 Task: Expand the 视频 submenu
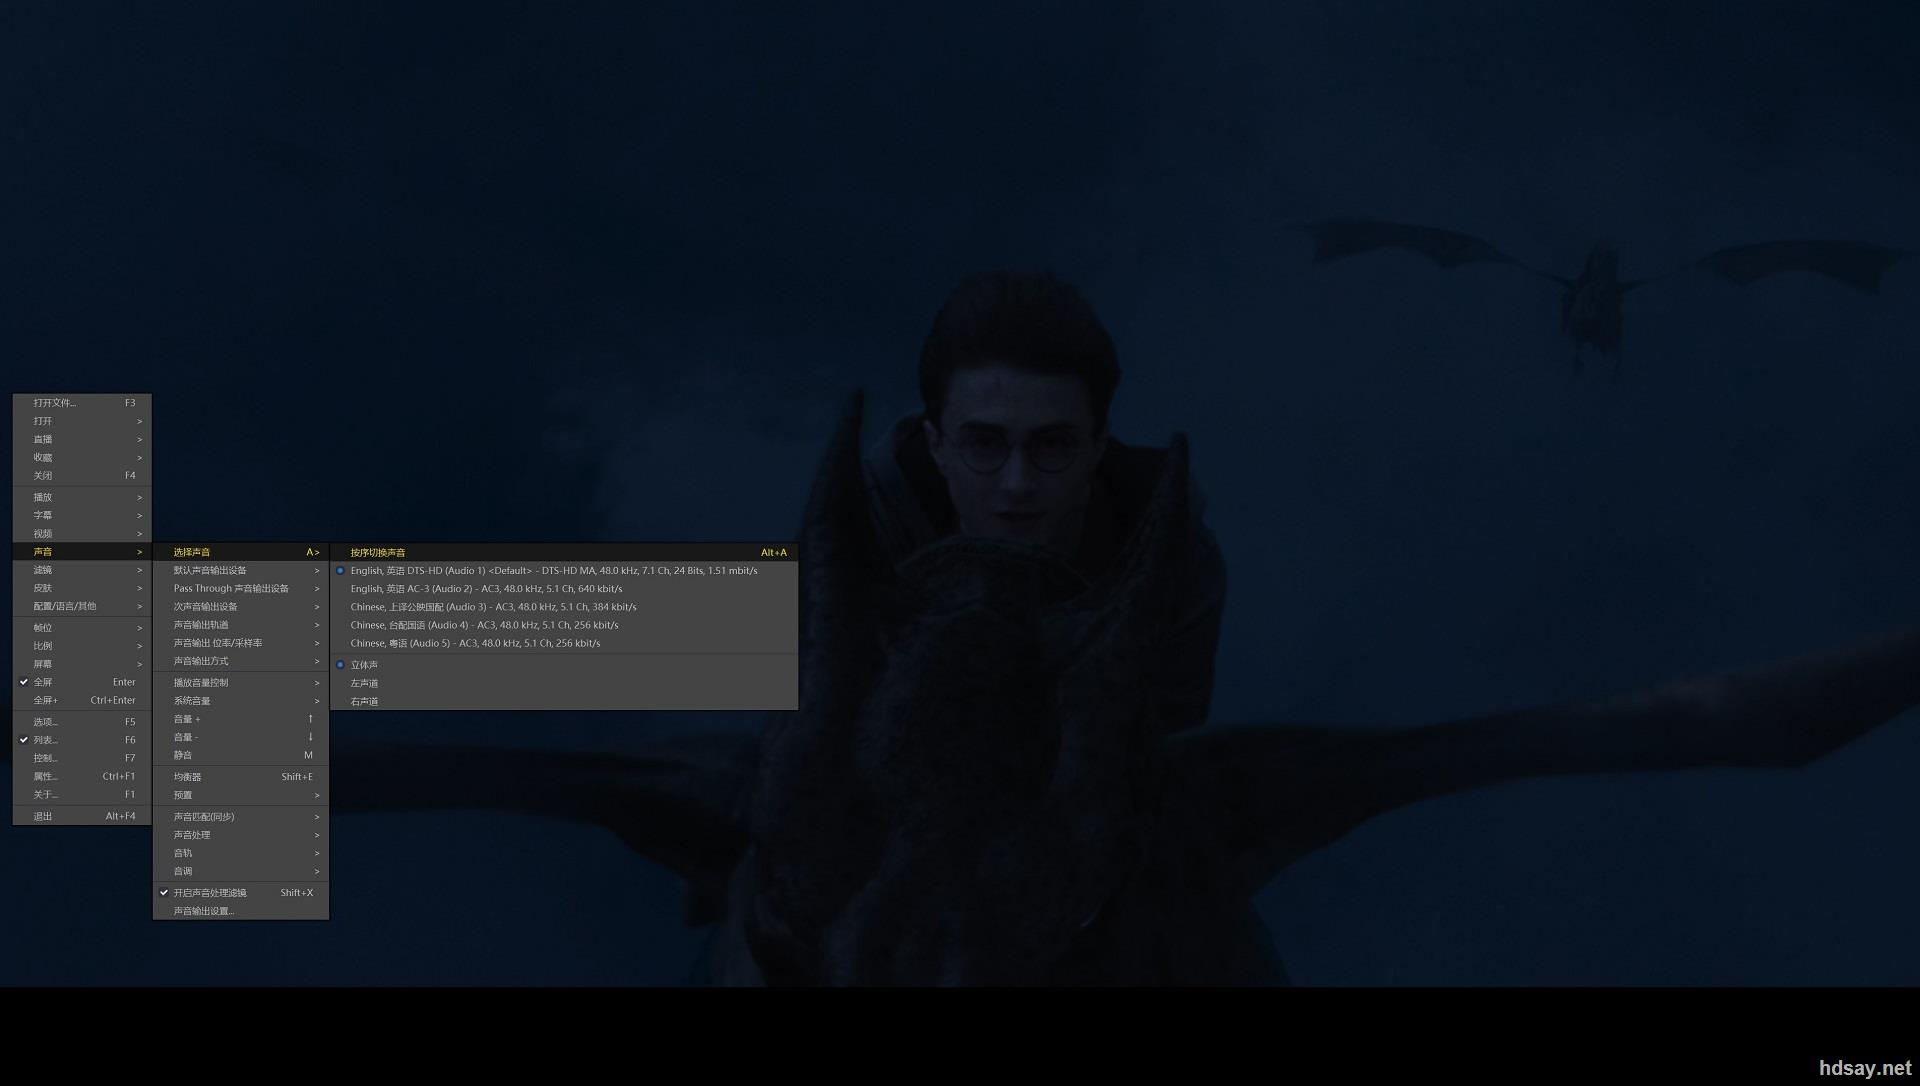[82, 533]
